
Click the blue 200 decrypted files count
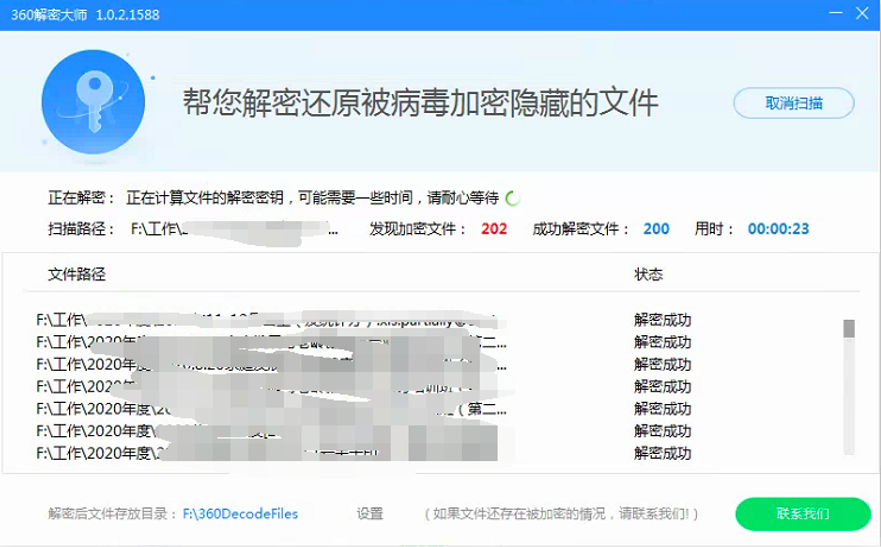point(656,229)
